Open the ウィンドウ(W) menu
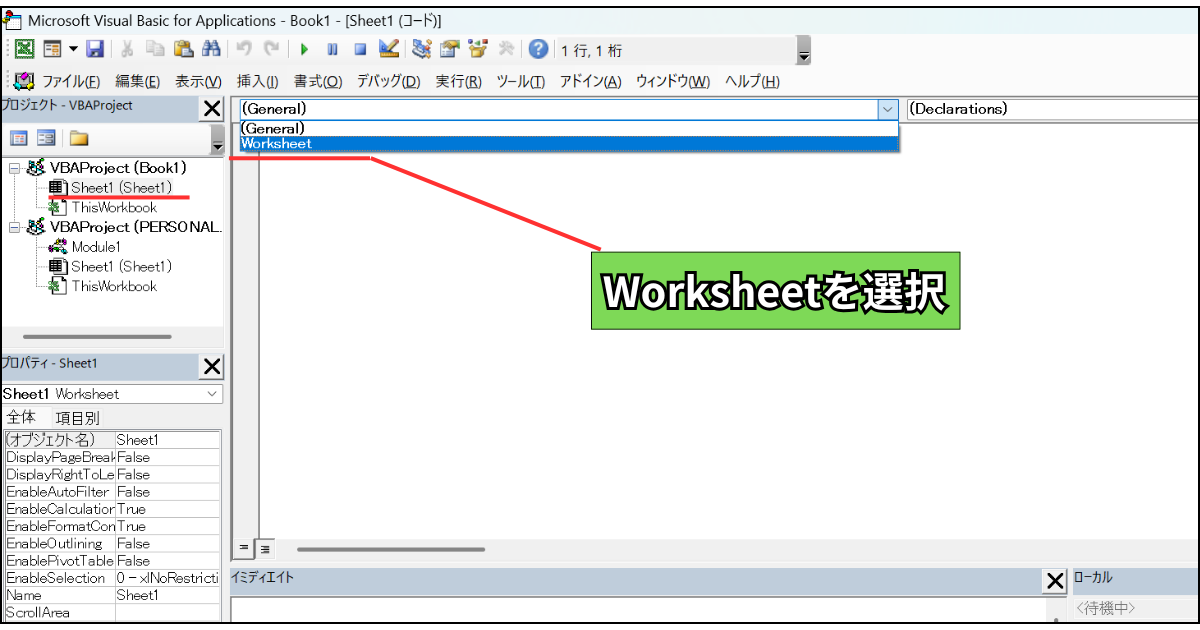 (x=673, y=82)
